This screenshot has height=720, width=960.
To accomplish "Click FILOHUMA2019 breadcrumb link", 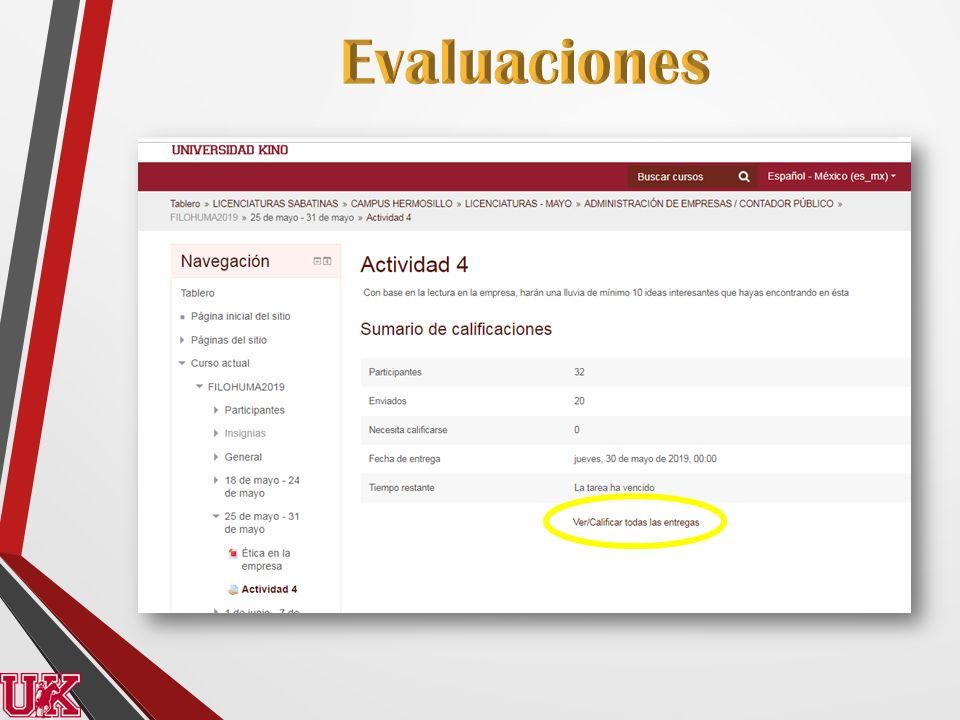I will pyautogui.click(x=204, y=217).
